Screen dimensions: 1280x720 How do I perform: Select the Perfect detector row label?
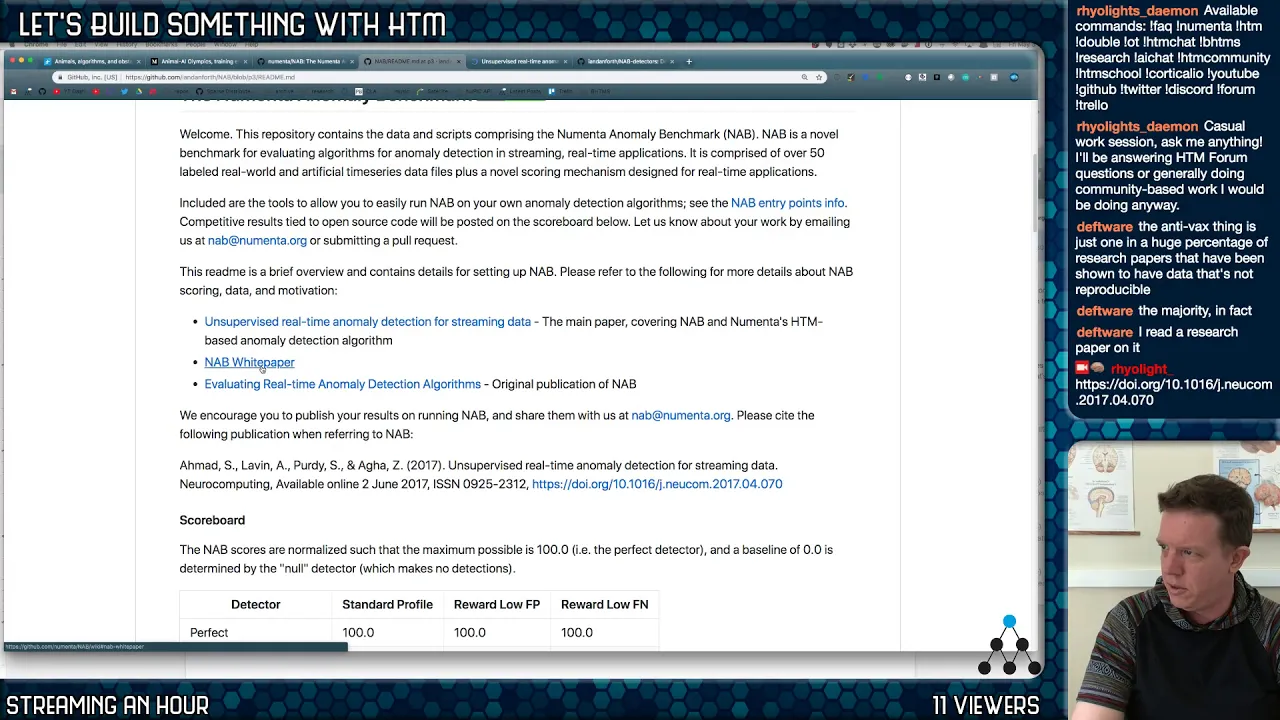209,633
